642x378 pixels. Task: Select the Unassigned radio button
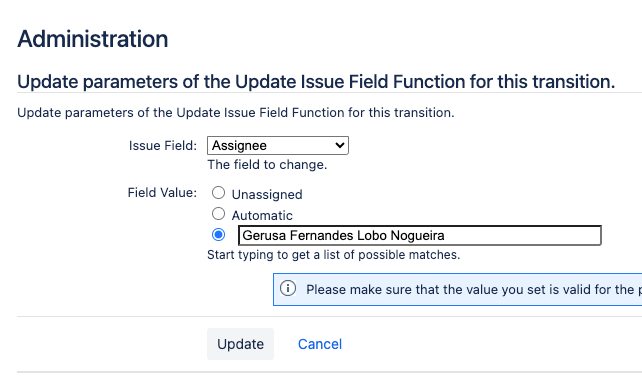[x=218, y=192]
